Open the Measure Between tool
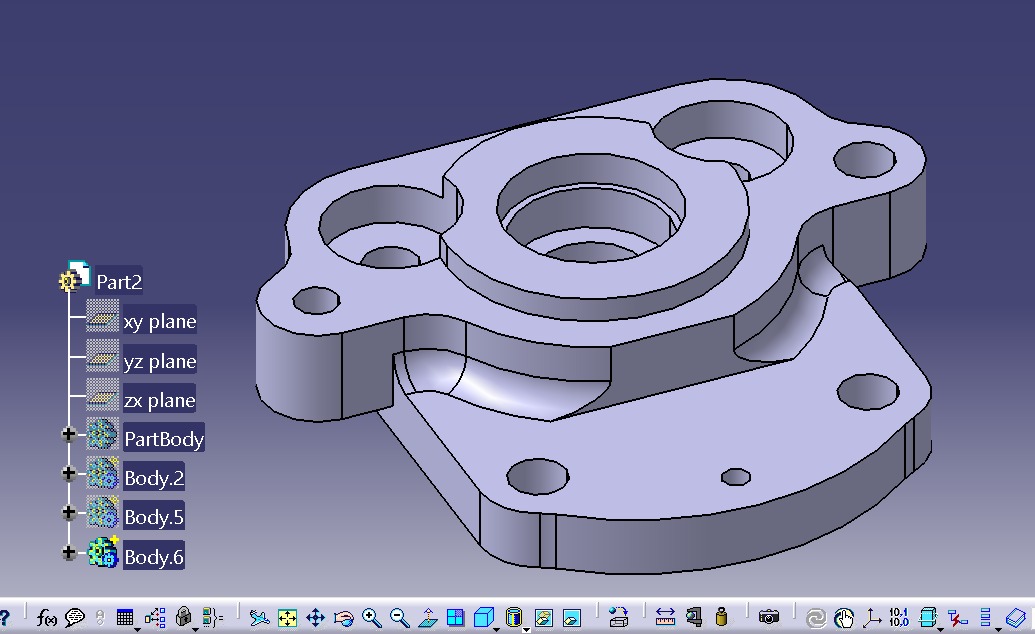Screen dimensions: 1035x634 (x=666, y=618)
